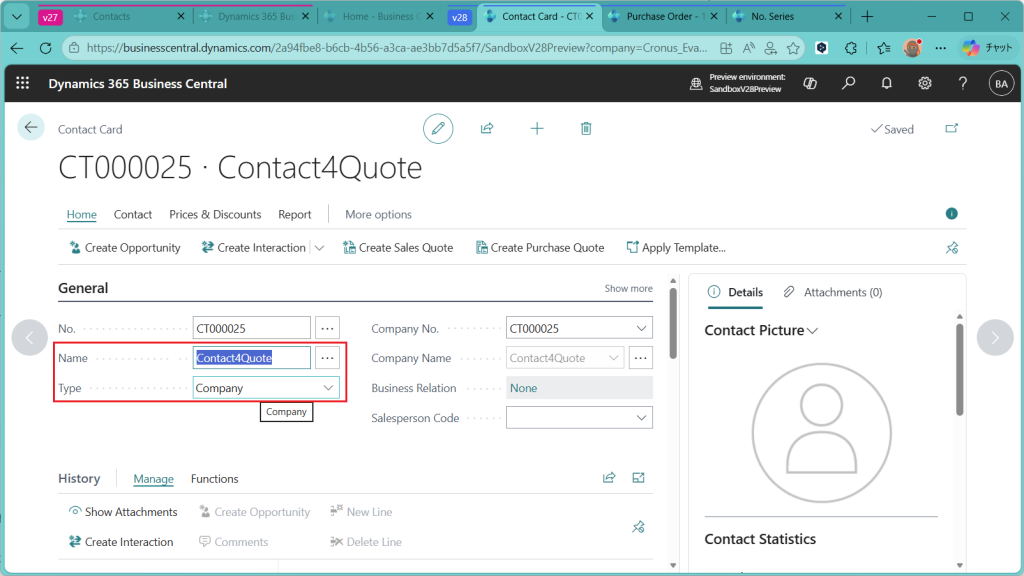Image resolution: width=1024 pixels, height=576 pixels.
Task: Open the Company No. dropdown
Action: coord(641,328)
